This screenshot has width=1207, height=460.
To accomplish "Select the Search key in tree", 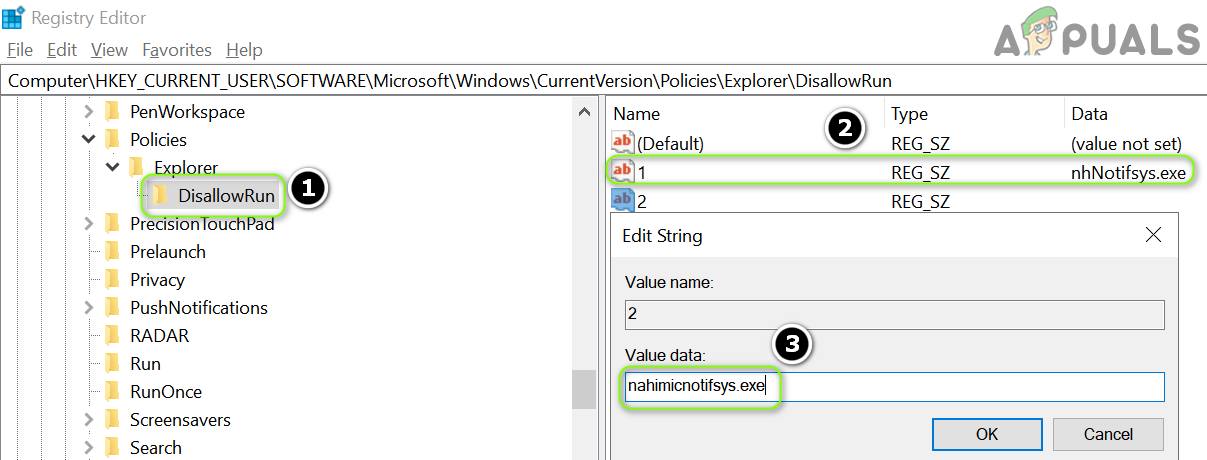I will 156,448.
